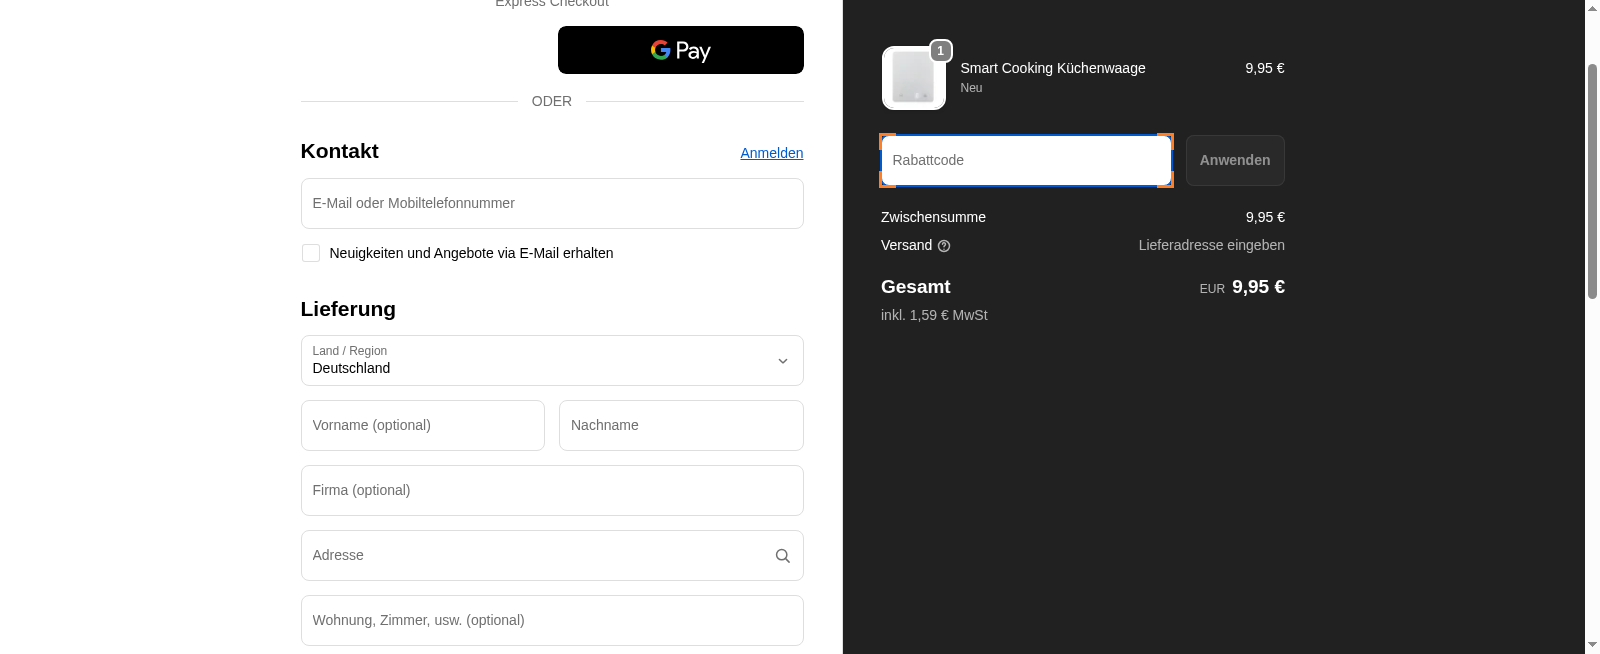The height and width of the screenshot is (654, 1600).
Task: Focus the E-Mail oder Mobiltelefonnummer field
Action: coord(552,203)
